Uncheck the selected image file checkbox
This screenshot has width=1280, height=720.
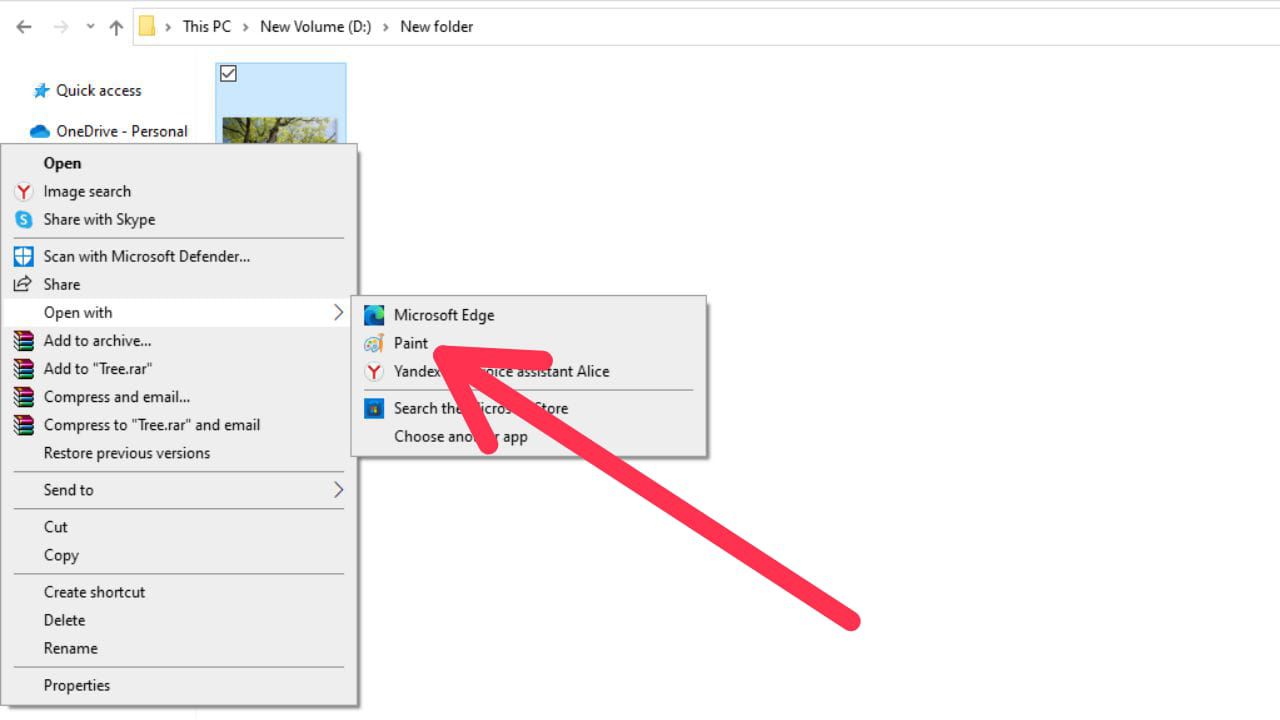coord(228,74)
